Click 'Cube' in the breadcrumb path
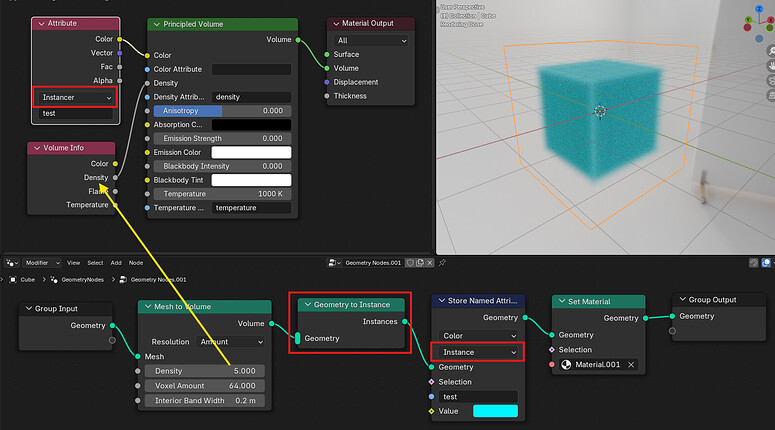The image size is (775, 430). 28,280
